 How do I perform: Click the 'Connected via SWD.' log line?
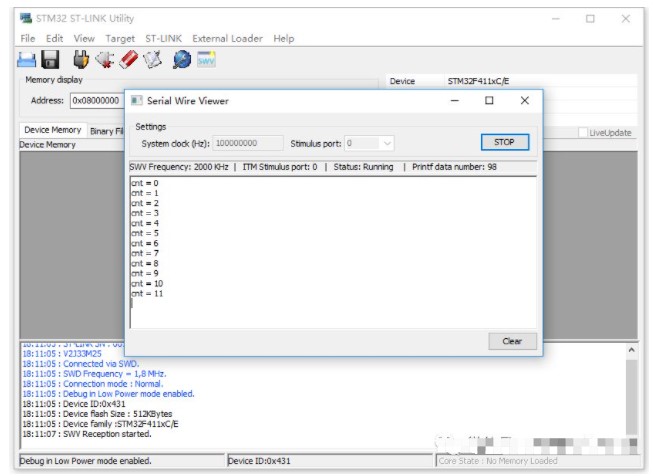(x=81, y=364)
